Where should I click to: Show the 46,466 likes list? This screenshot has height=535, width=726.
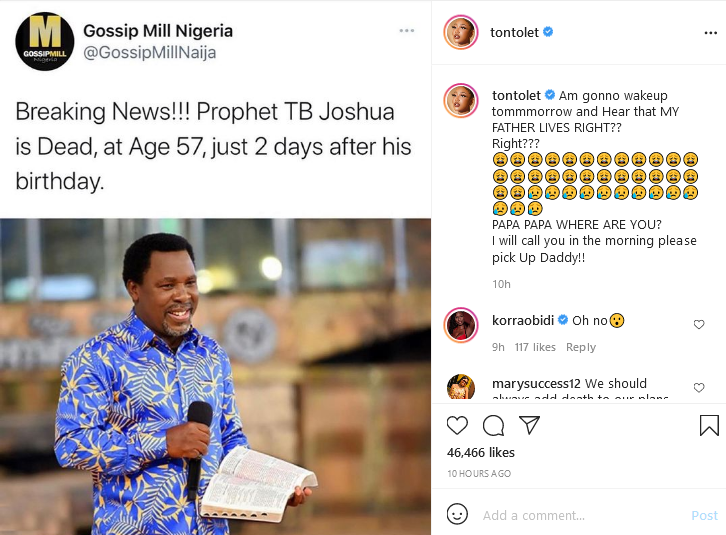pyautogui.click(x=481, y=453)
